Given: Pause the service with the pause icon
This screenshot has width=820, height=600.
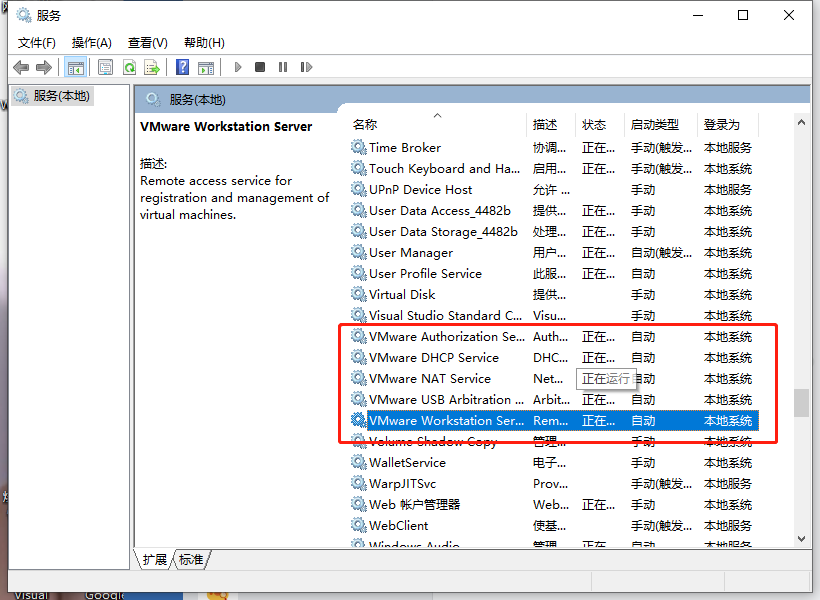Looking at the screenshot, I should 283,67.
